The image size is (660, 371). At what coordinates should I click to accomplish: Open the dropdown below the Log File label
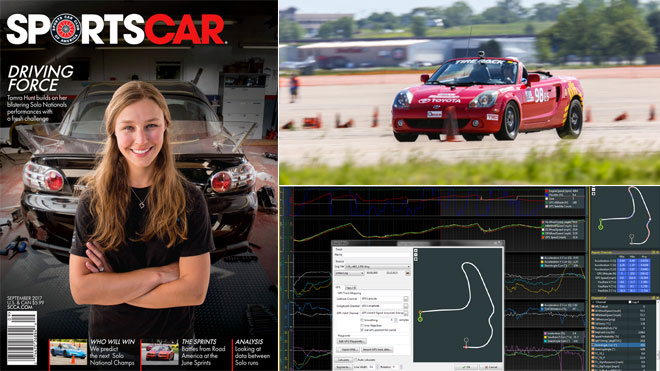point(349,273)
